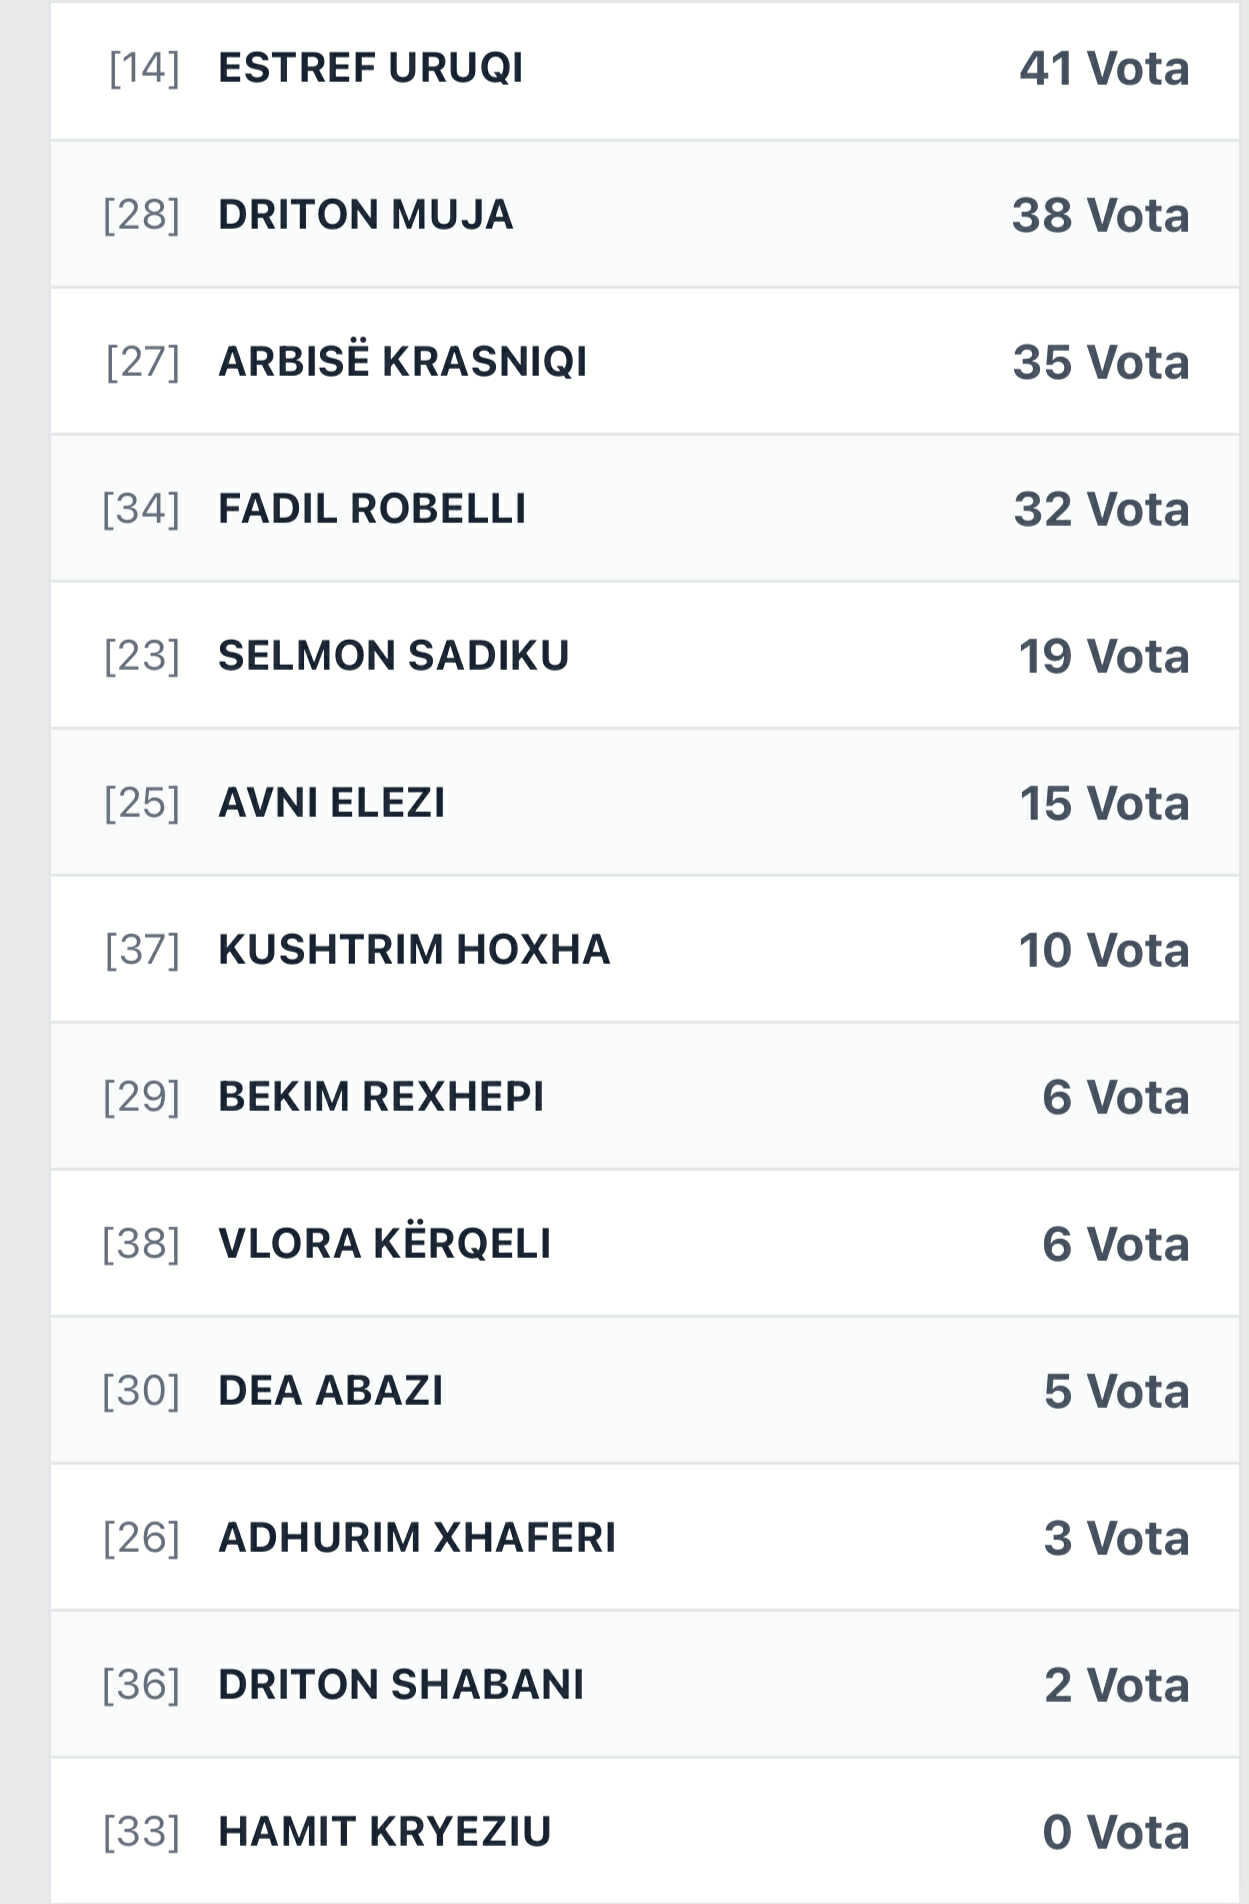The height and width of the screenshot is (1904, 1249).
Task: Click the 0 Vota count
Action: pos(1115,1833)
